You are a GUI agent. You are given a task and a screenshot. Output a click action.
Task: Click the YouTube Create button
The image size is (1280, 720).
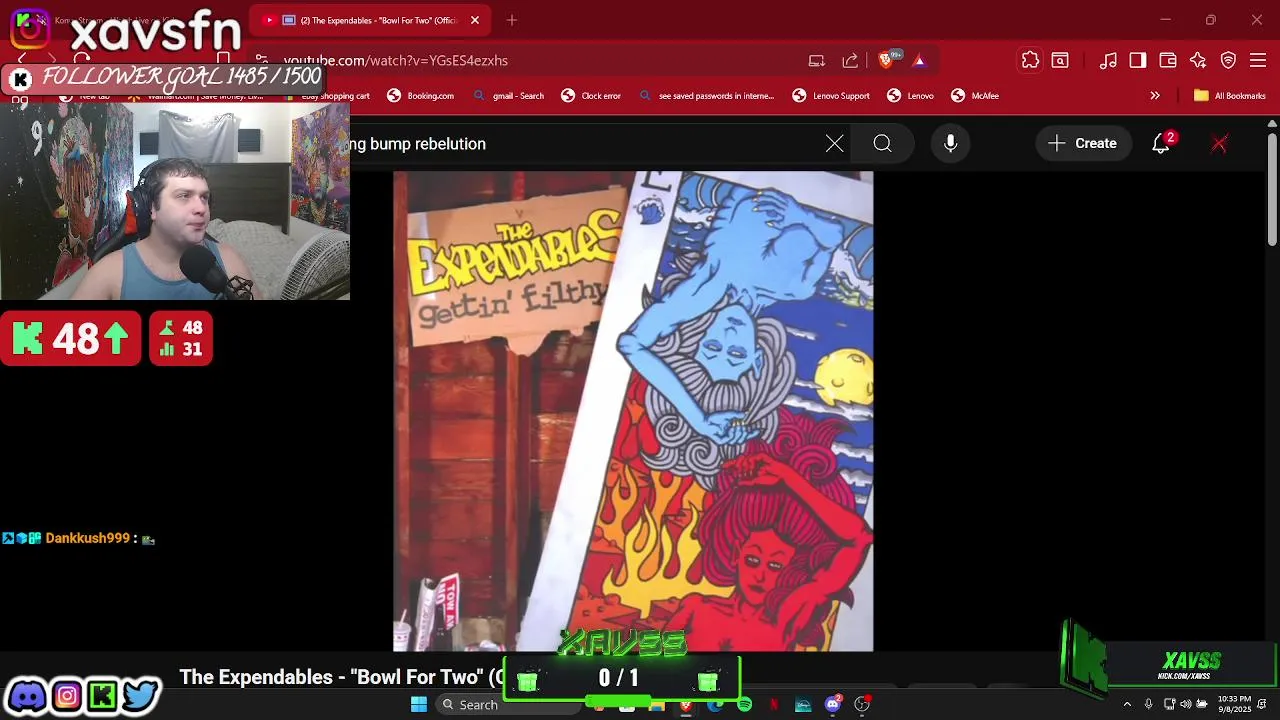click(1082, 144)
